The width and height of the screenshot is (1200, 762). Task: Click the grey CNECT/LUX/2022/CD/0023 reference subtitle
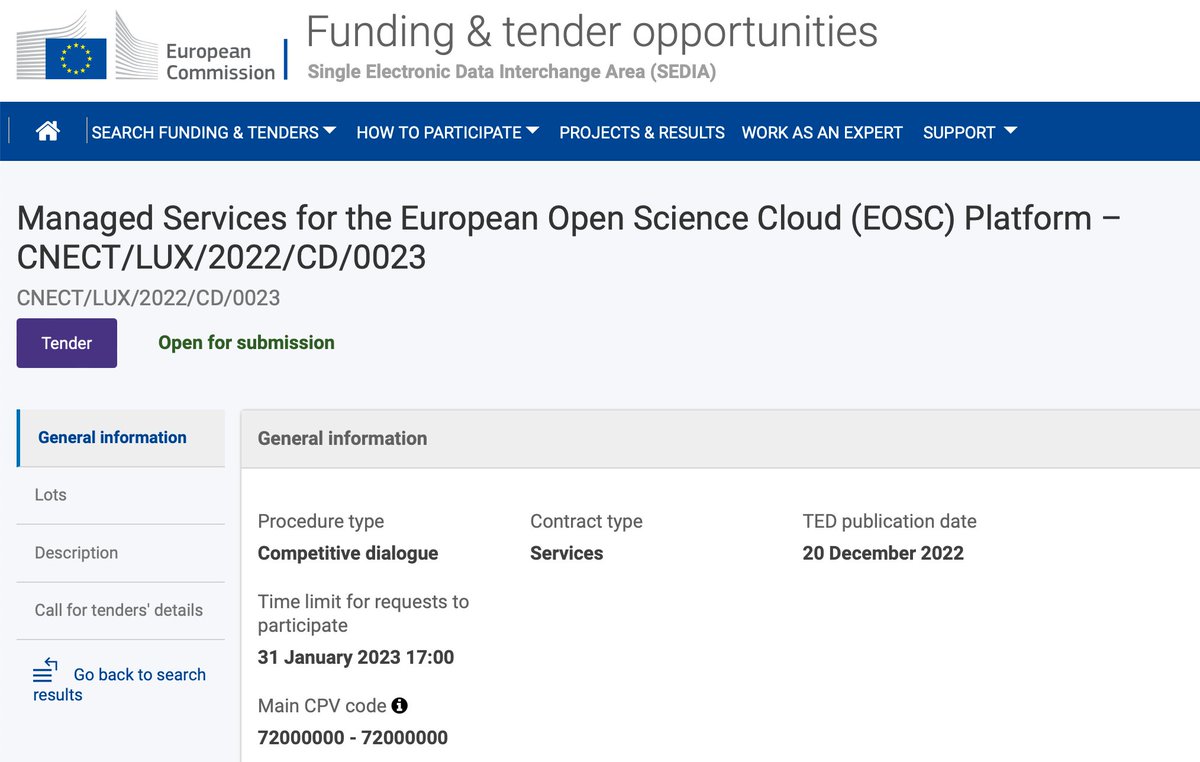click(x=148, y=298)
